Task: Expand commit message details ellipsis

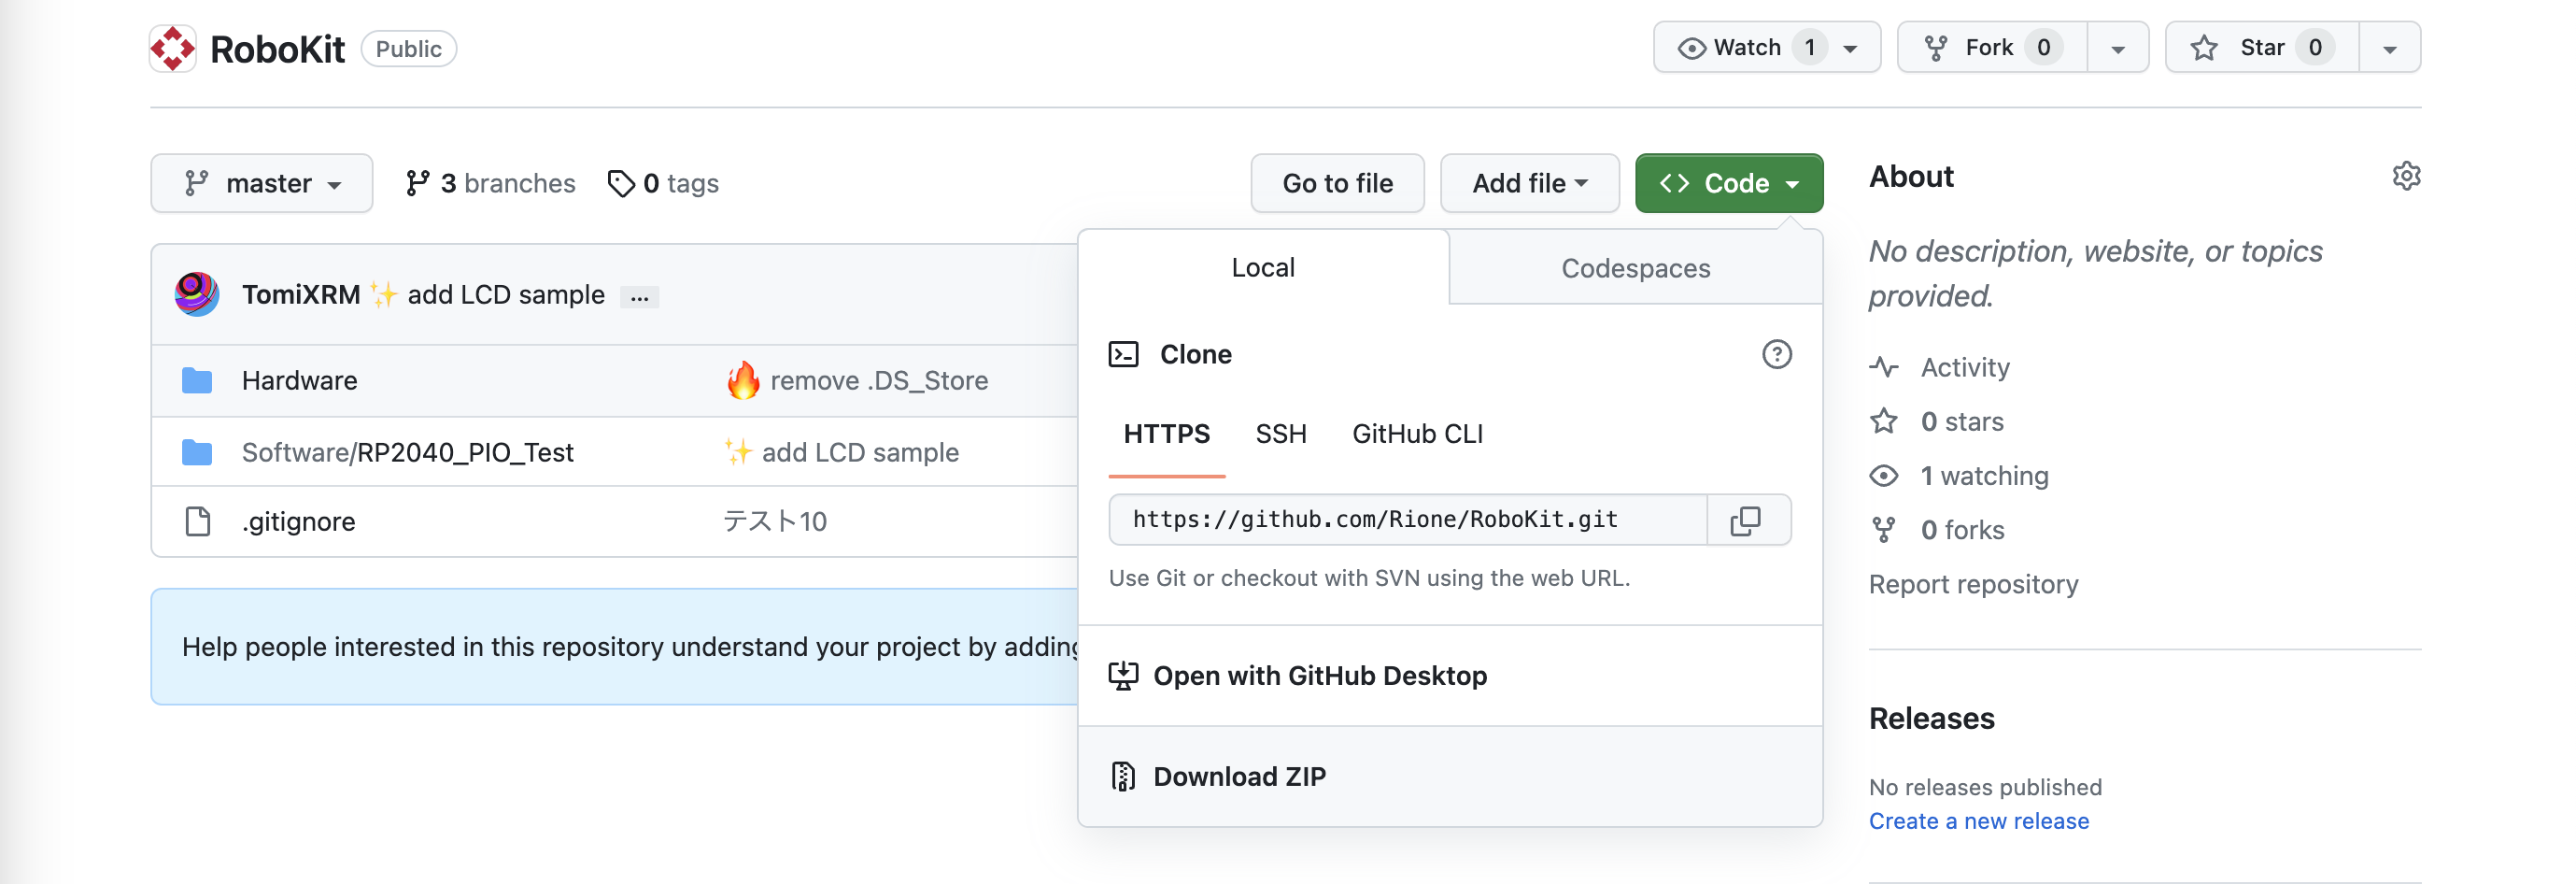Action: click(x=640, y=297)
